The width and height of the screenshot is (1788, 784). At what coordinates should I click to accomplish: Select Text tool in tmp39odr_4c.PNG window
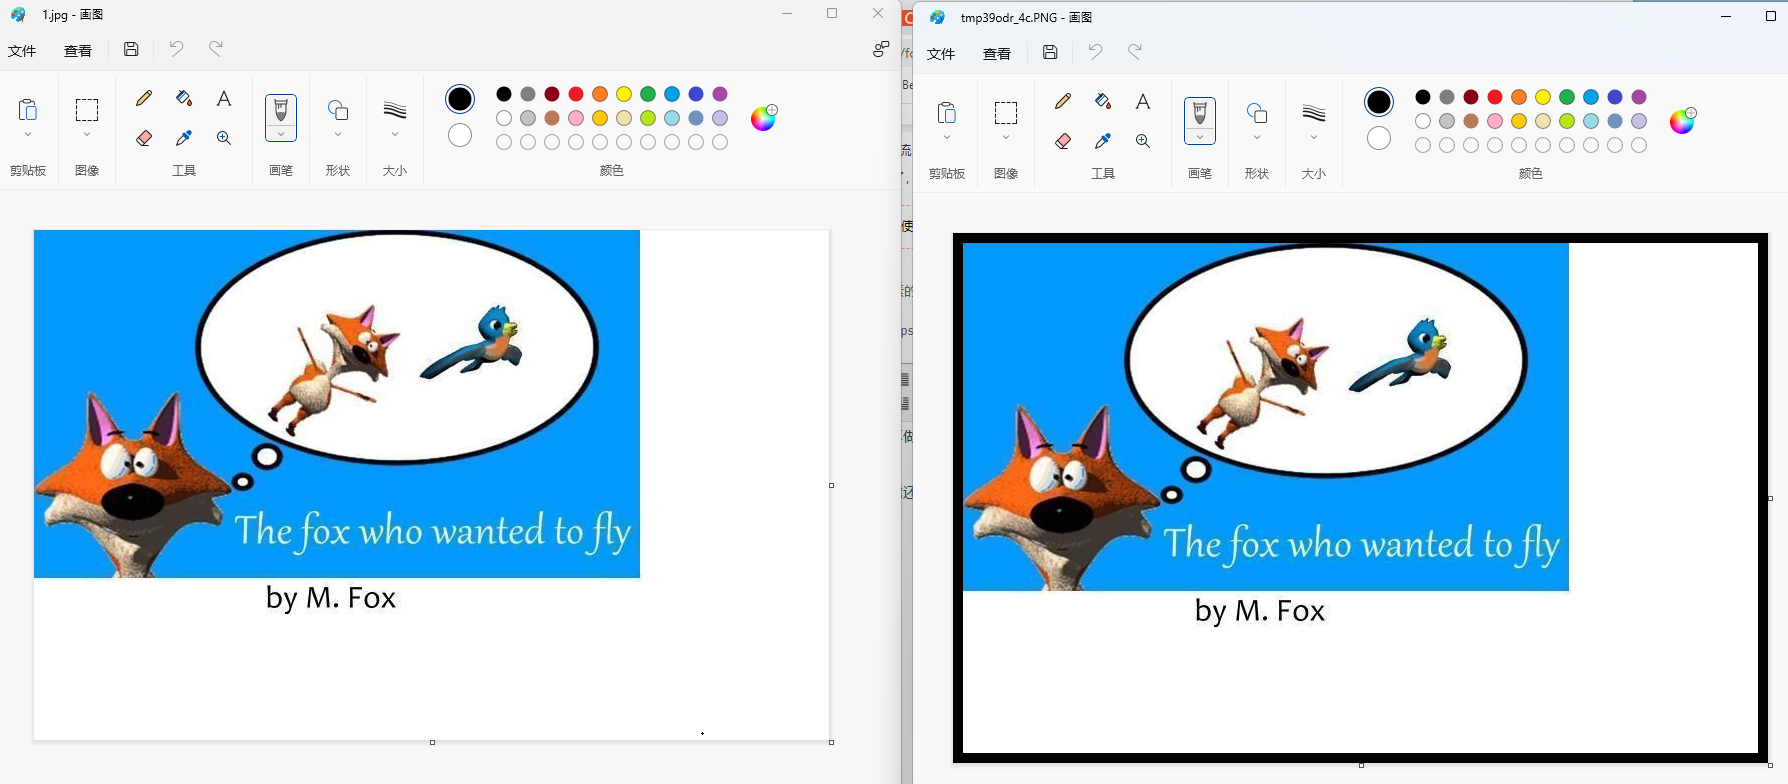point(1143,101)
